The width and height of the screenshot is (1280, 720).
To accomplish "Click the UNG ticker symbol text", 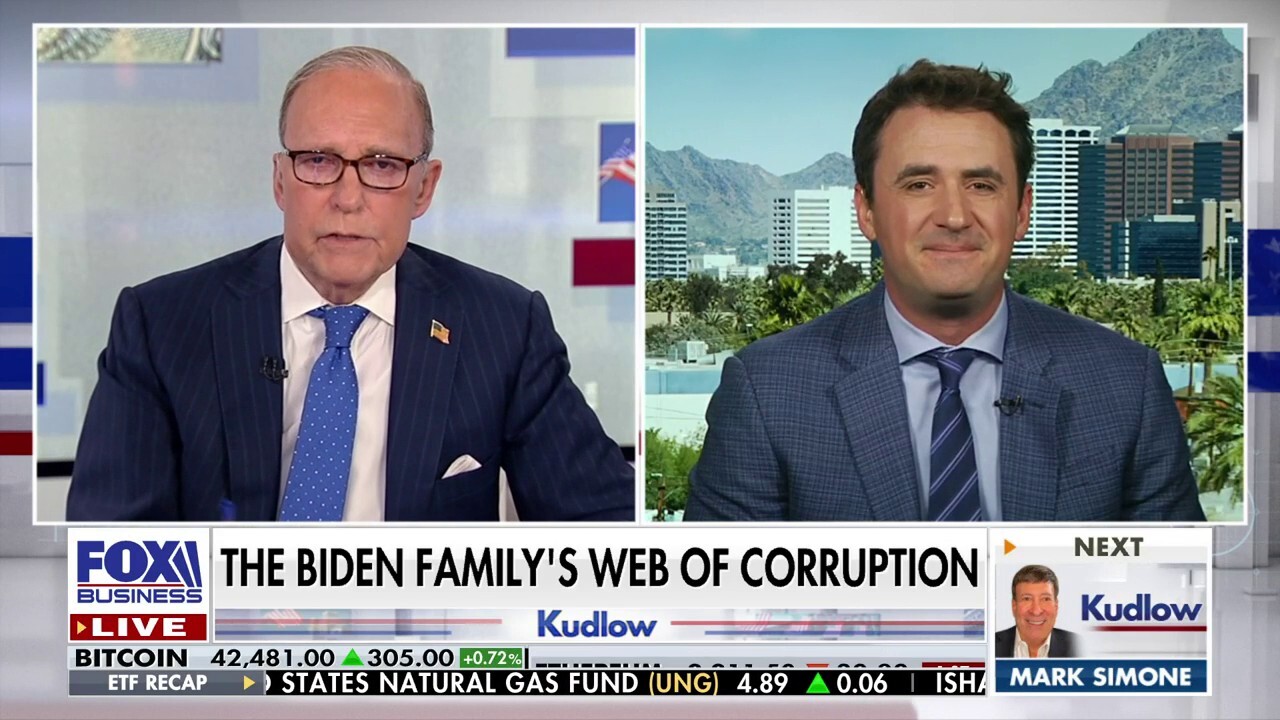I will (x=683, y=683).
